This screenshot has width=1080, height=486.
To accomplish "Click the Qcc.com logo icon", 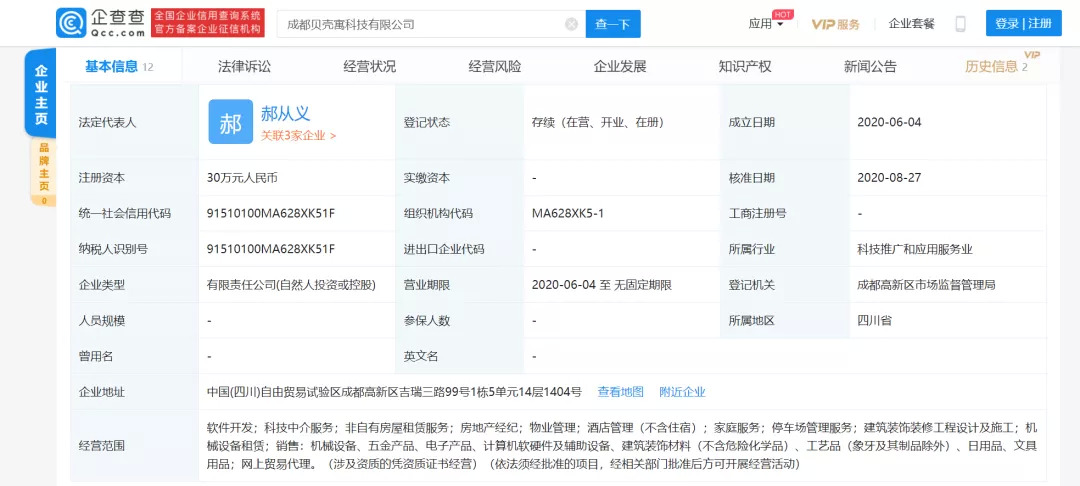I will click(72, 23).
